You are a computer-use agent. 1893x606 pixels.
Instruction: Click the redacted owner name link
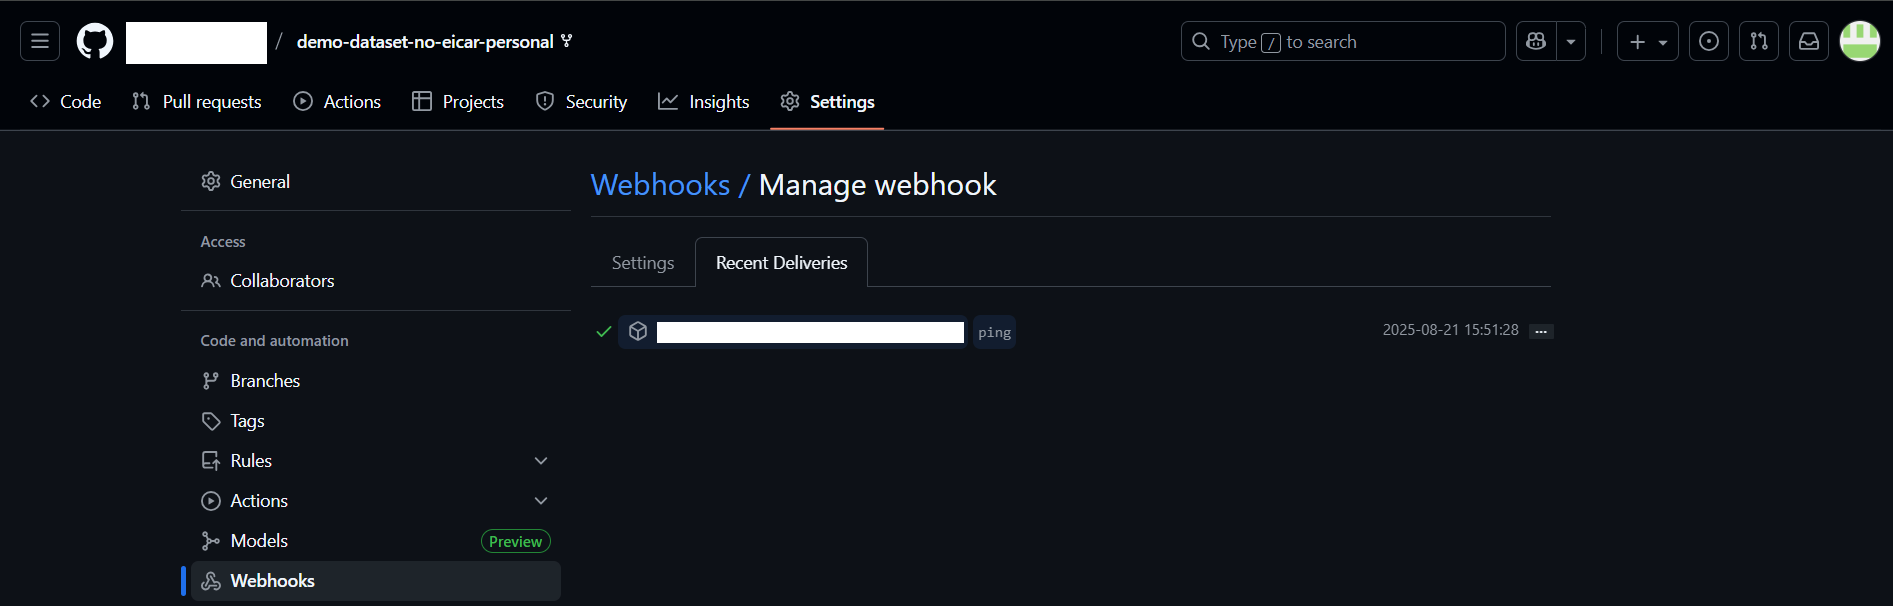tap(196, 42)
